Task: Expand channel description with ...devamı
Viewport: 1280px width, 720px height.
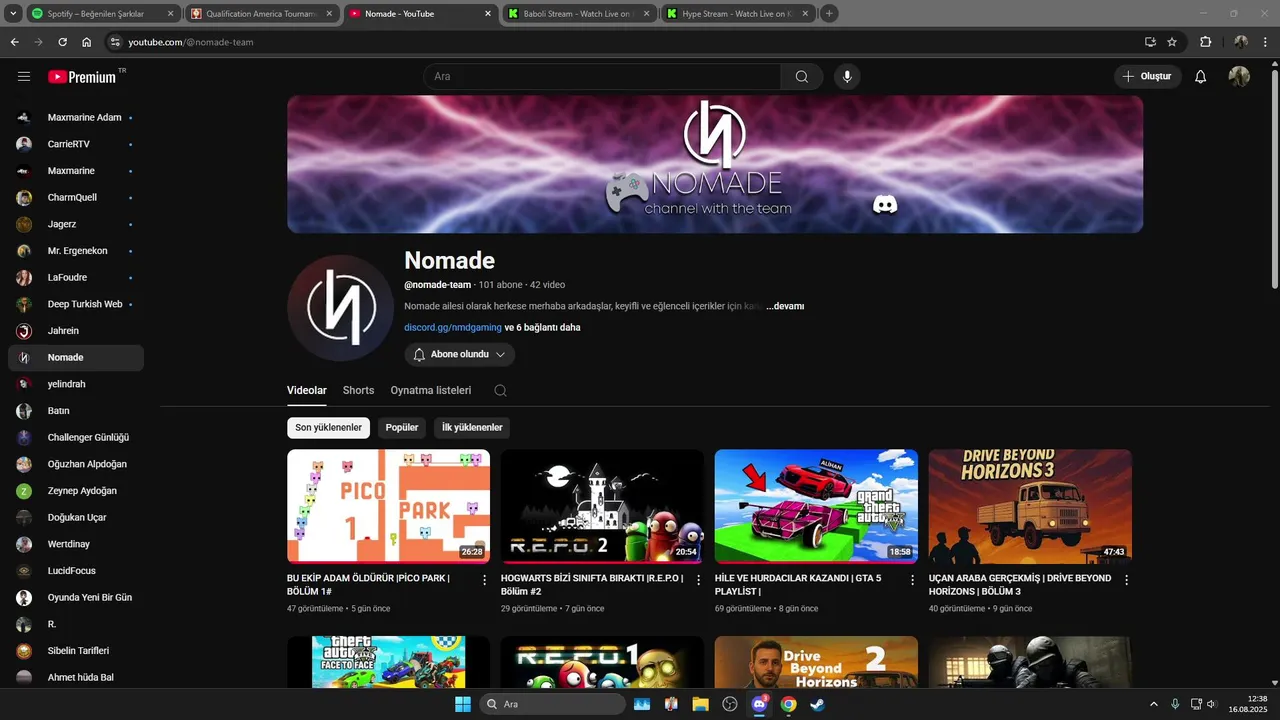Action: 785,306
